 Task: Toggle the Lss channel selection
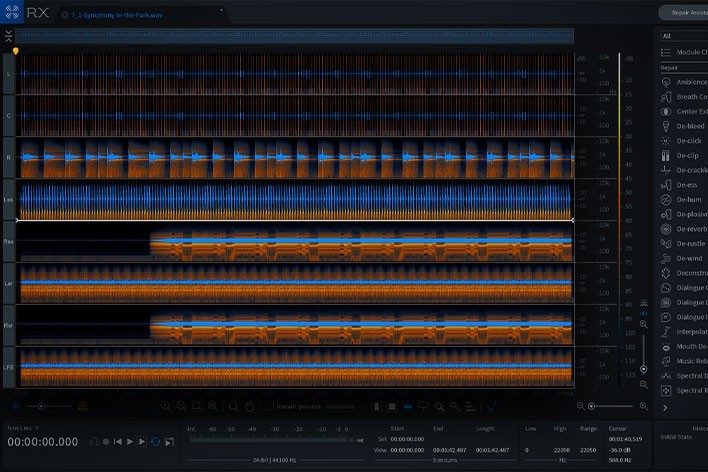tap(9, 200)
